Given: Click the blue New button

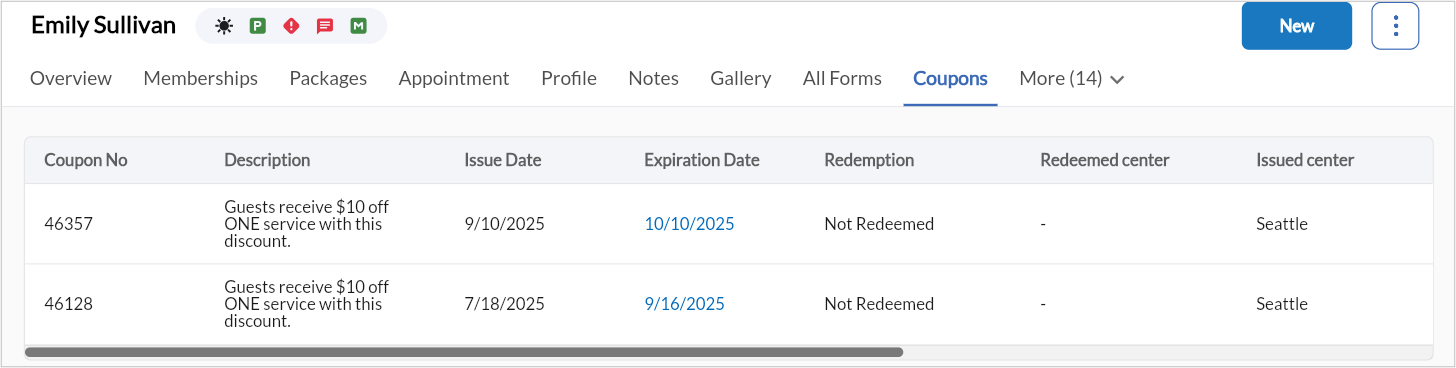Looking at the screenshot, I should point(1296,26).
